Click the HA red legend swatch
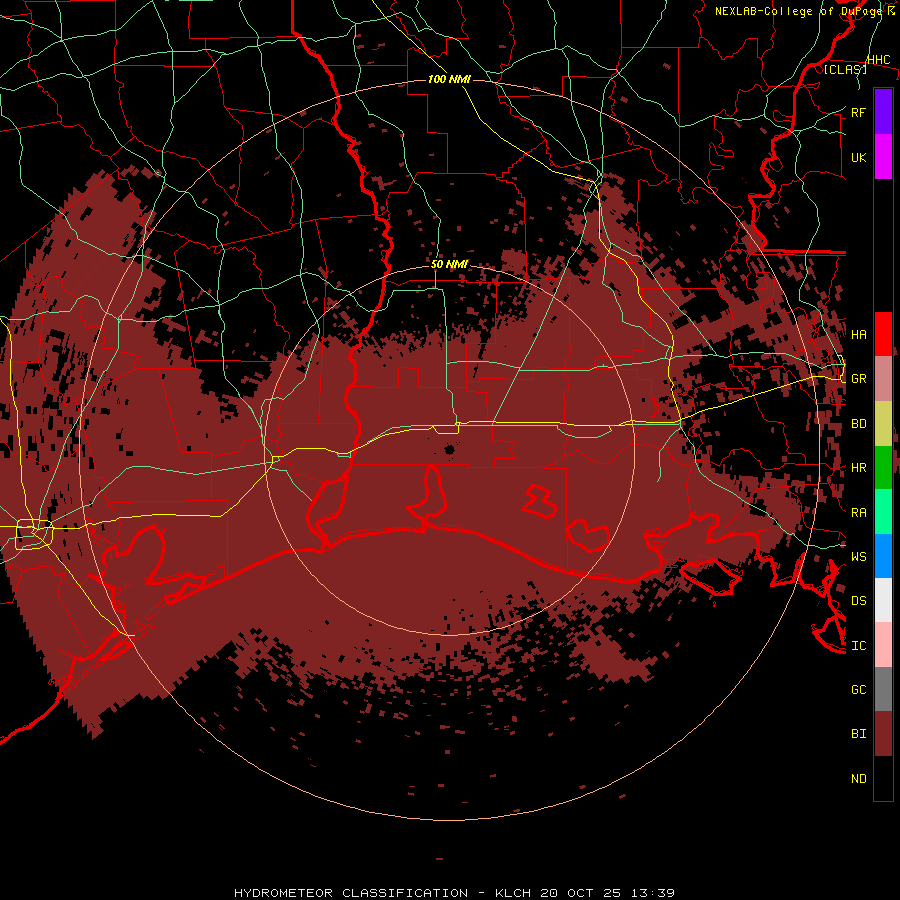900x900 pixels. (883, 334)
